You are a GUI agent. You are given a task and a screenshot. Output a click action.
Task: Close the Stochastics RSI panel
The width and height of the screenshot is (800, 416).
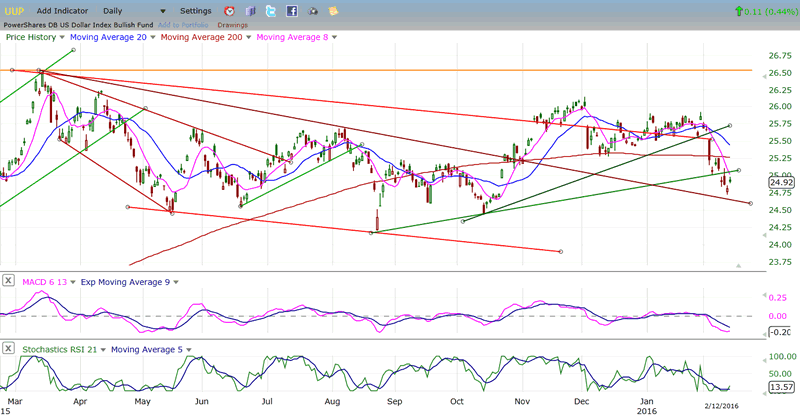[x=9, y=348]
